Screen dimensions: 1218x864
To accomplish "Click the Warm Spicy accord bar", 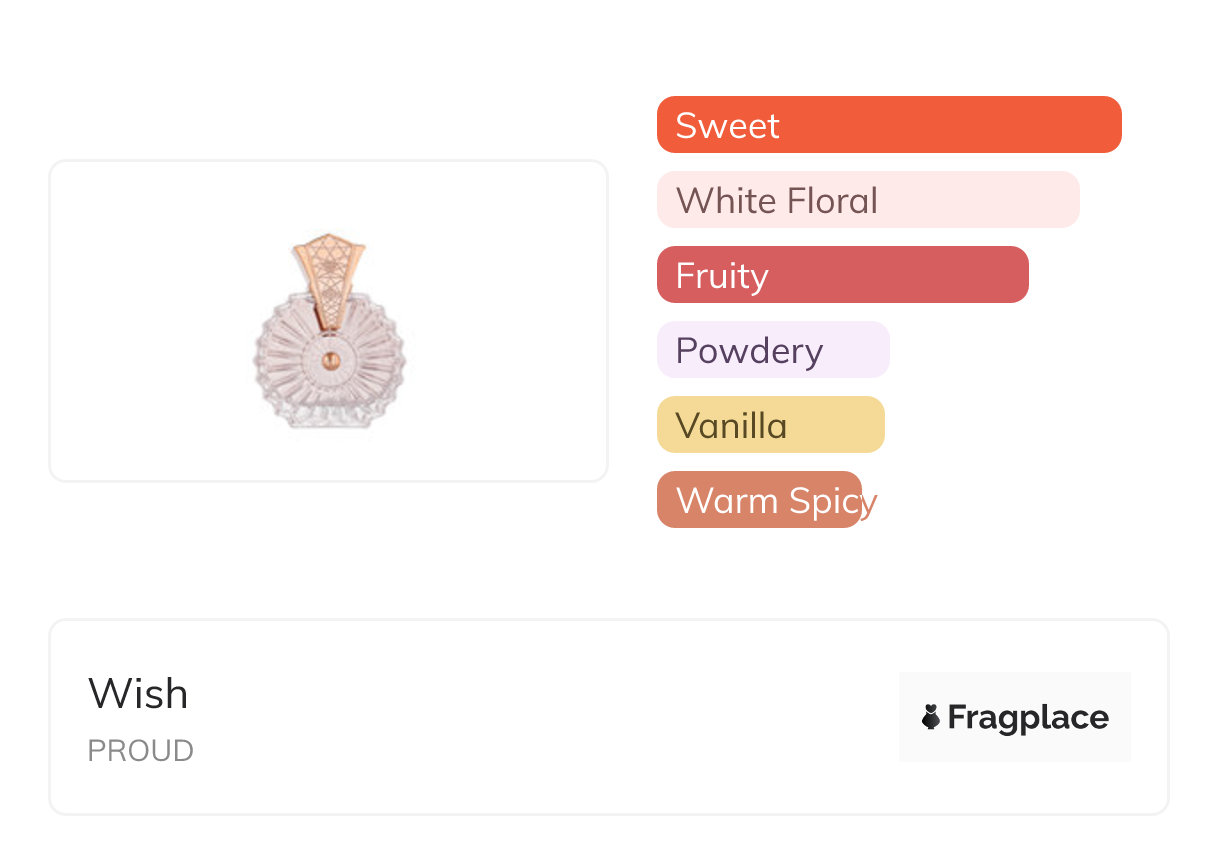I will click(758, 500).
